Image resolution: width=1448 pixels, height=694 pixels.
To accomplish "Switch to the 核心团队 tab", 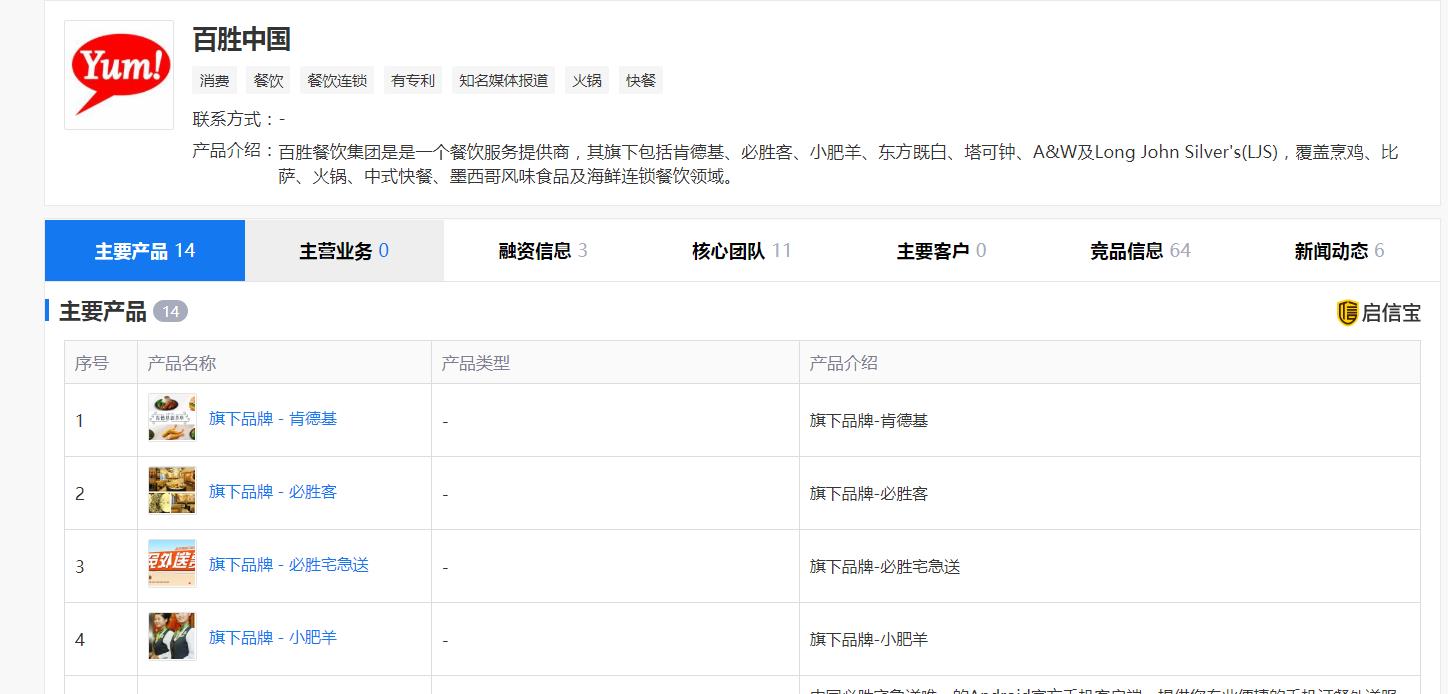I will pyautogui.click(x=742, y=251).
